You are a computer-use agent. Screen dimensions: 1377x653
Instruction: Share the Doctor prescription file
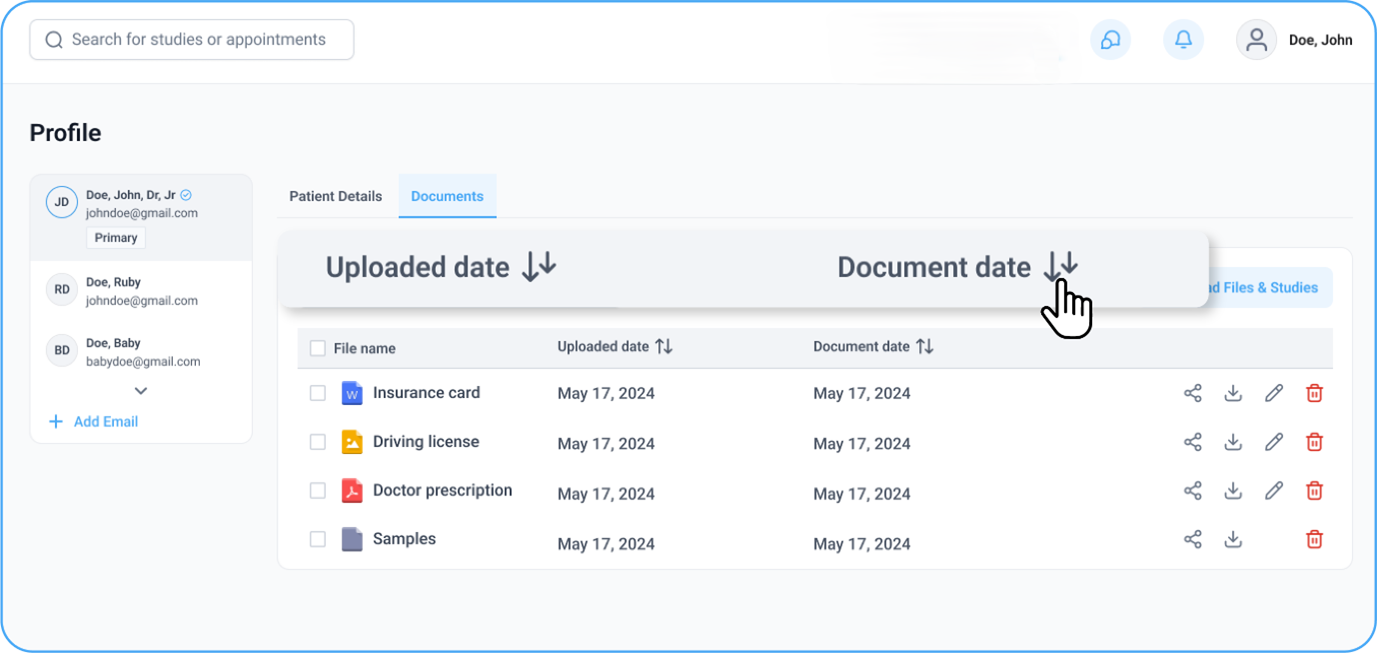[1192, 491]
